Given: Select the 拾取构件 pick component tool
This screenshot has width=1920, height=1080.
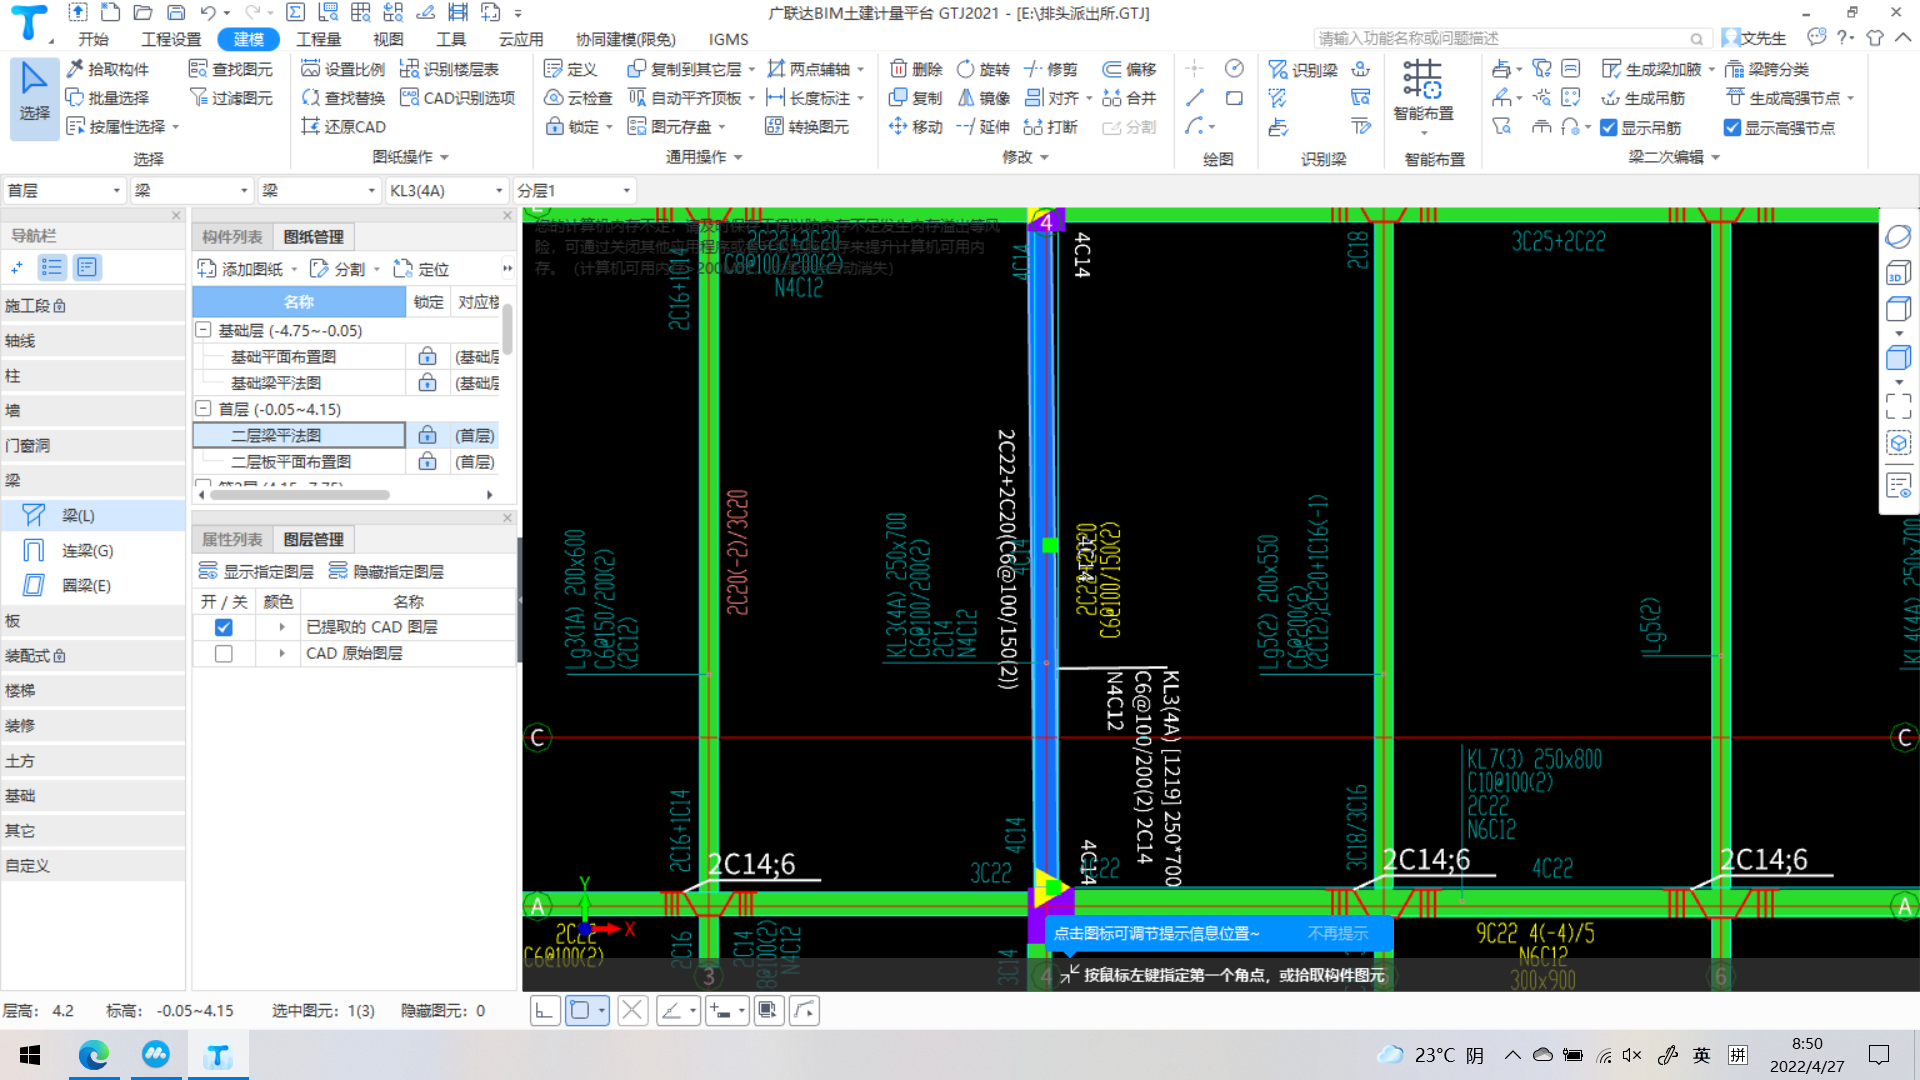Looking at the screenshot, I should coord(108,69).
